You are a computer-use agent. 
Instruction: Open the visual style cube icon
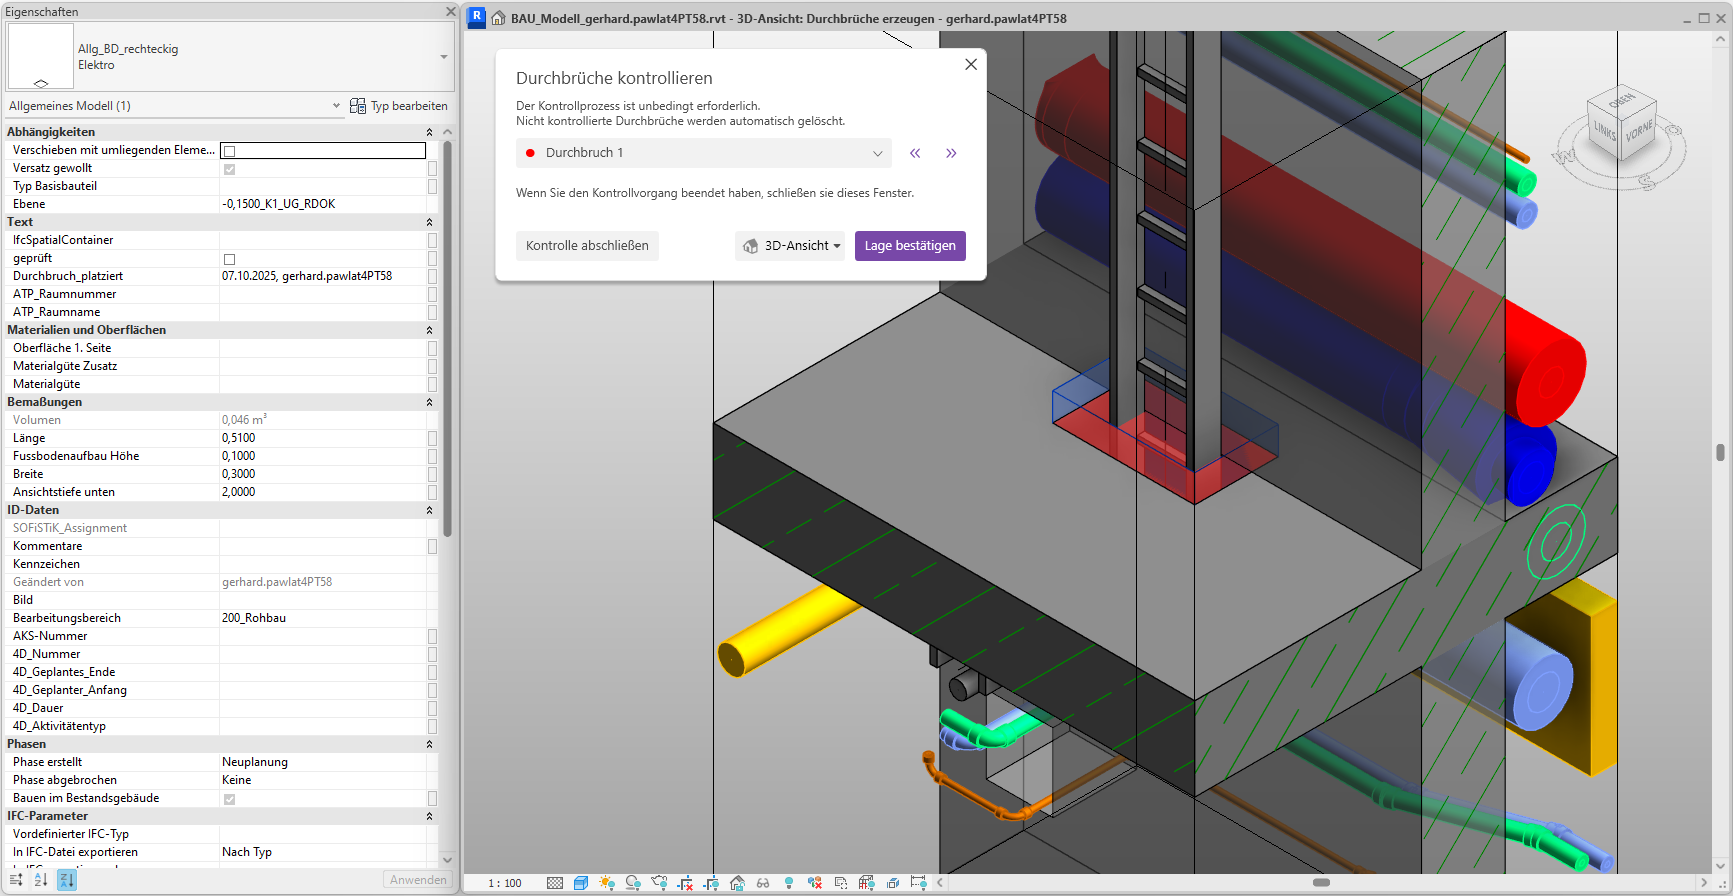pyautogui.click(x=581, y=883)
